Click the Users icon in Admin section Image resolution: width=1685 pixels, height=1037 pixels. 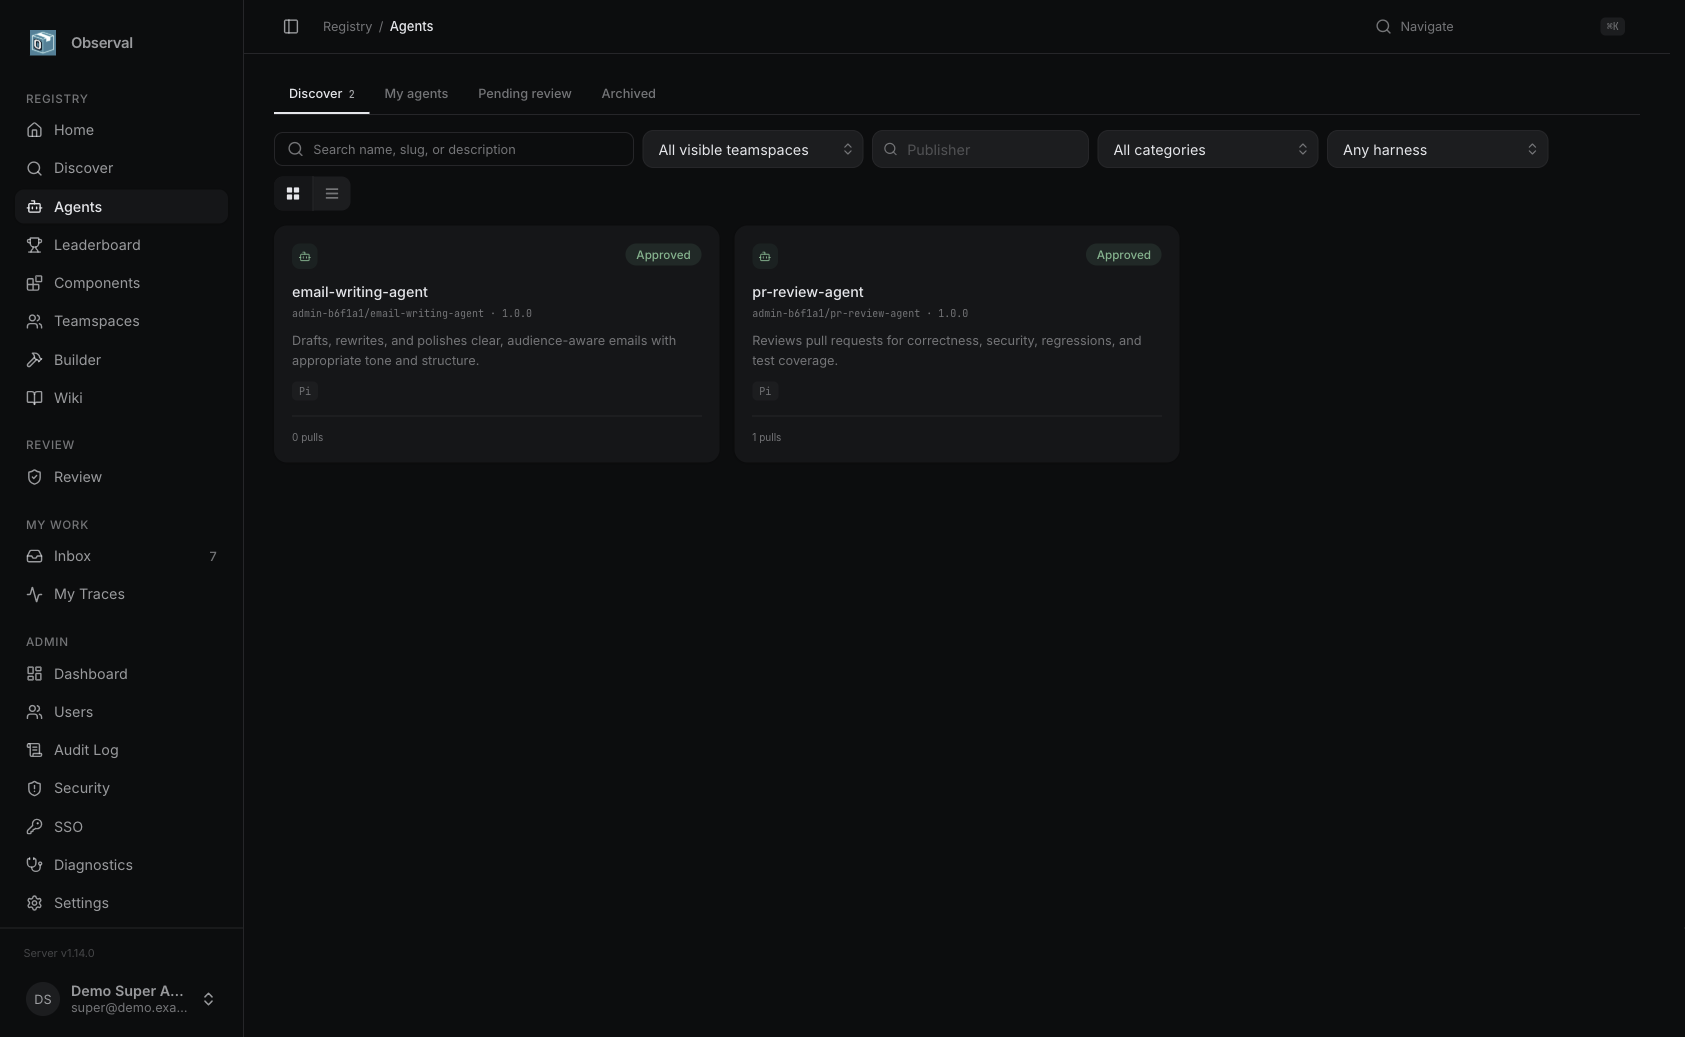point(34,712)
